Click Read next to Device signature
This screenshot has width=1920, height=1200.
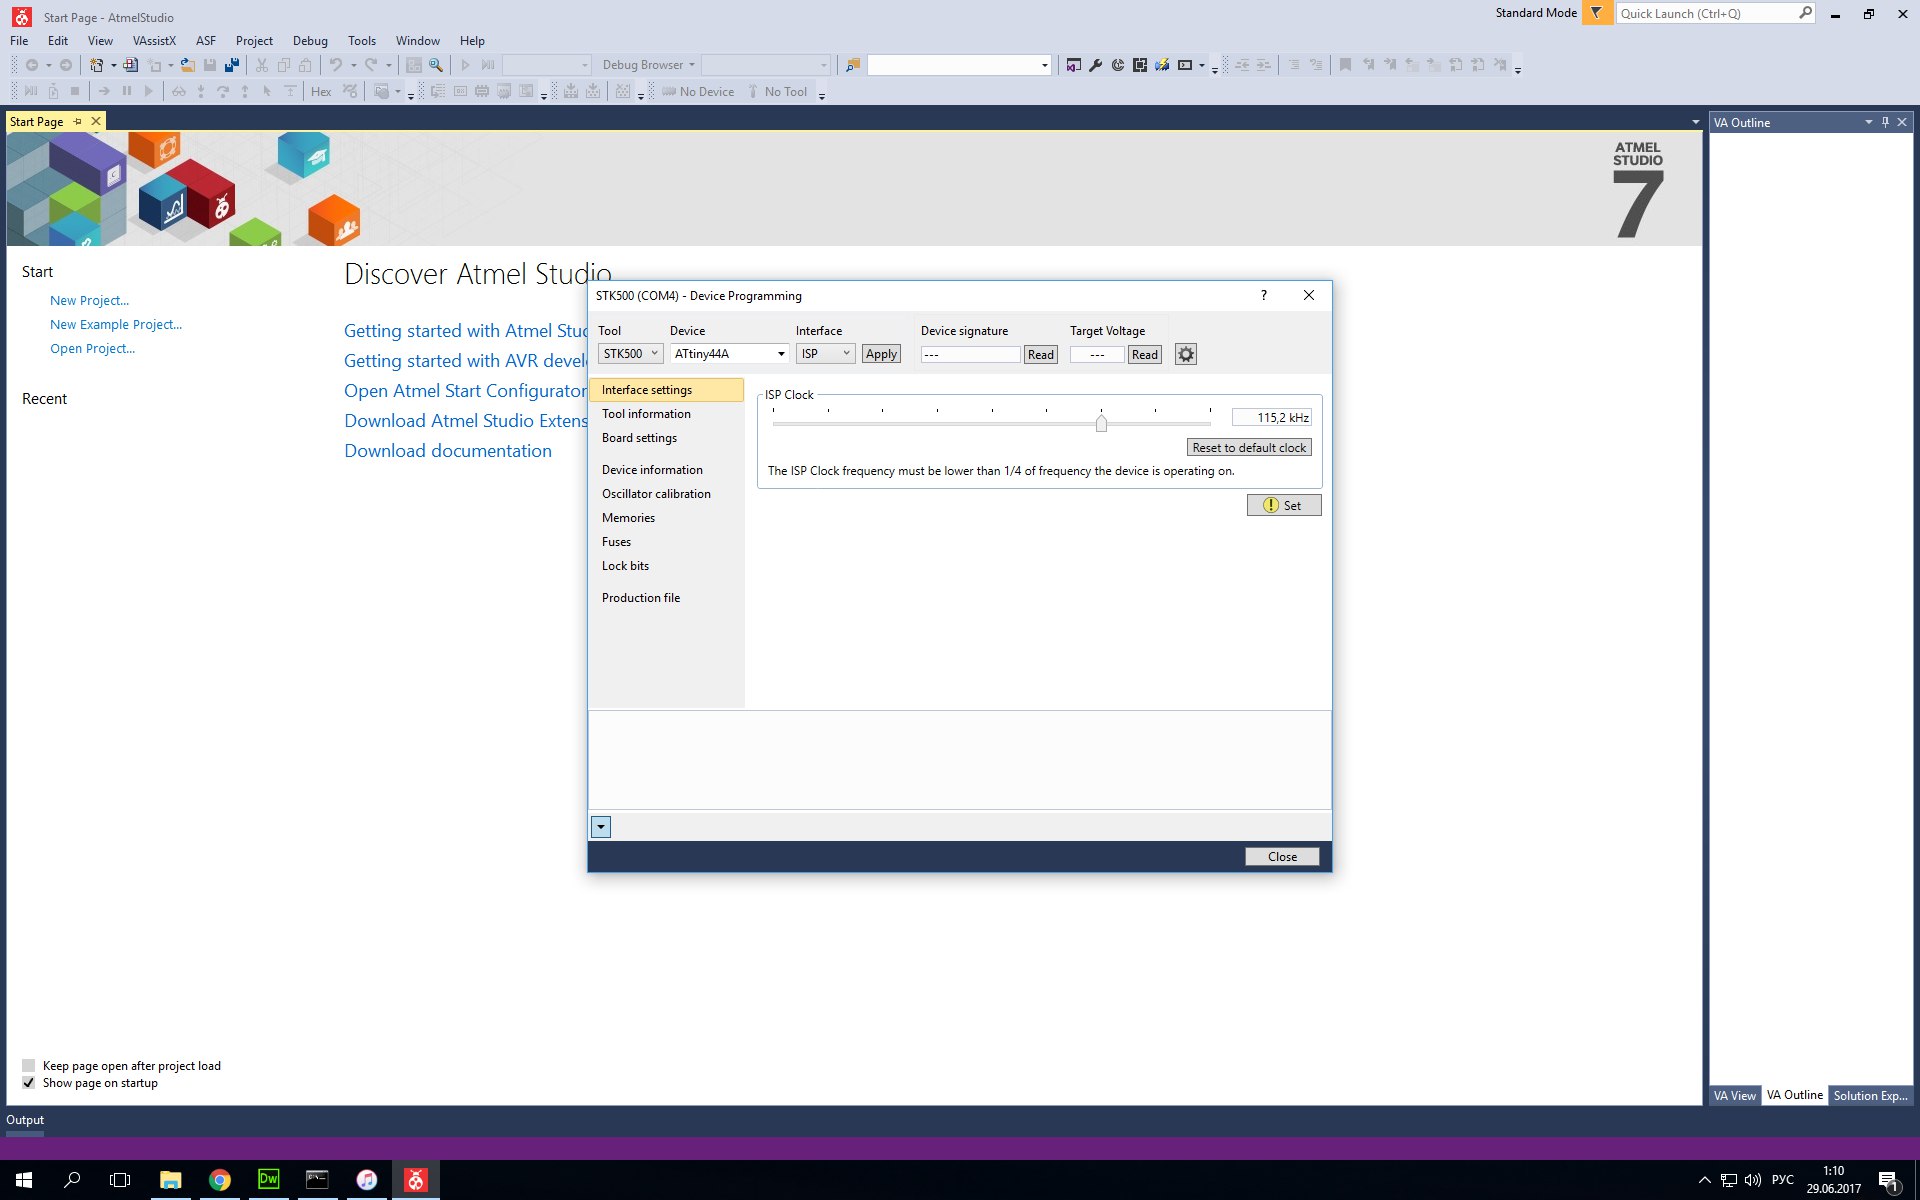tap(1041, 354)
